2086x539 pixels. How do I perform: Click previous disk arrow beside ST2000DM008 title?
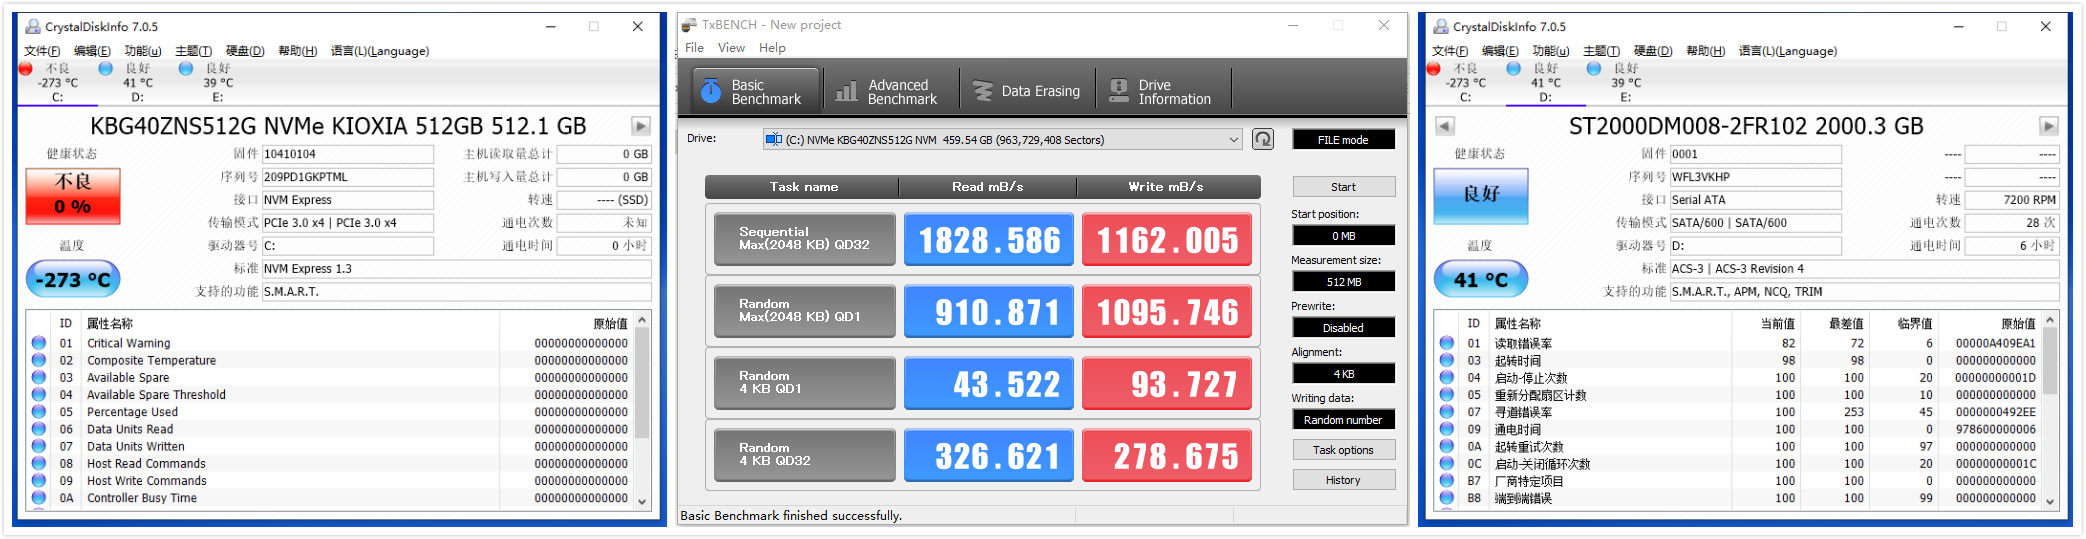[1444, 126]
